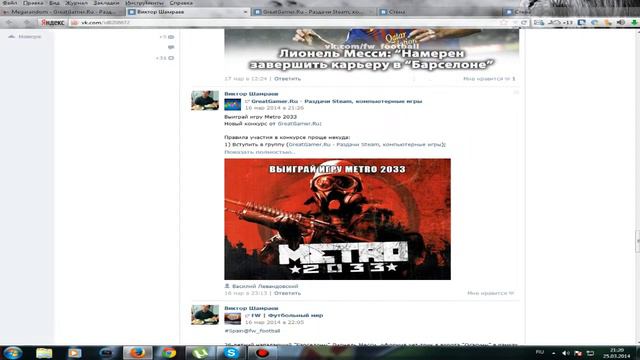Open the Инструменты menu
The image size is (640, 360).
144,3
